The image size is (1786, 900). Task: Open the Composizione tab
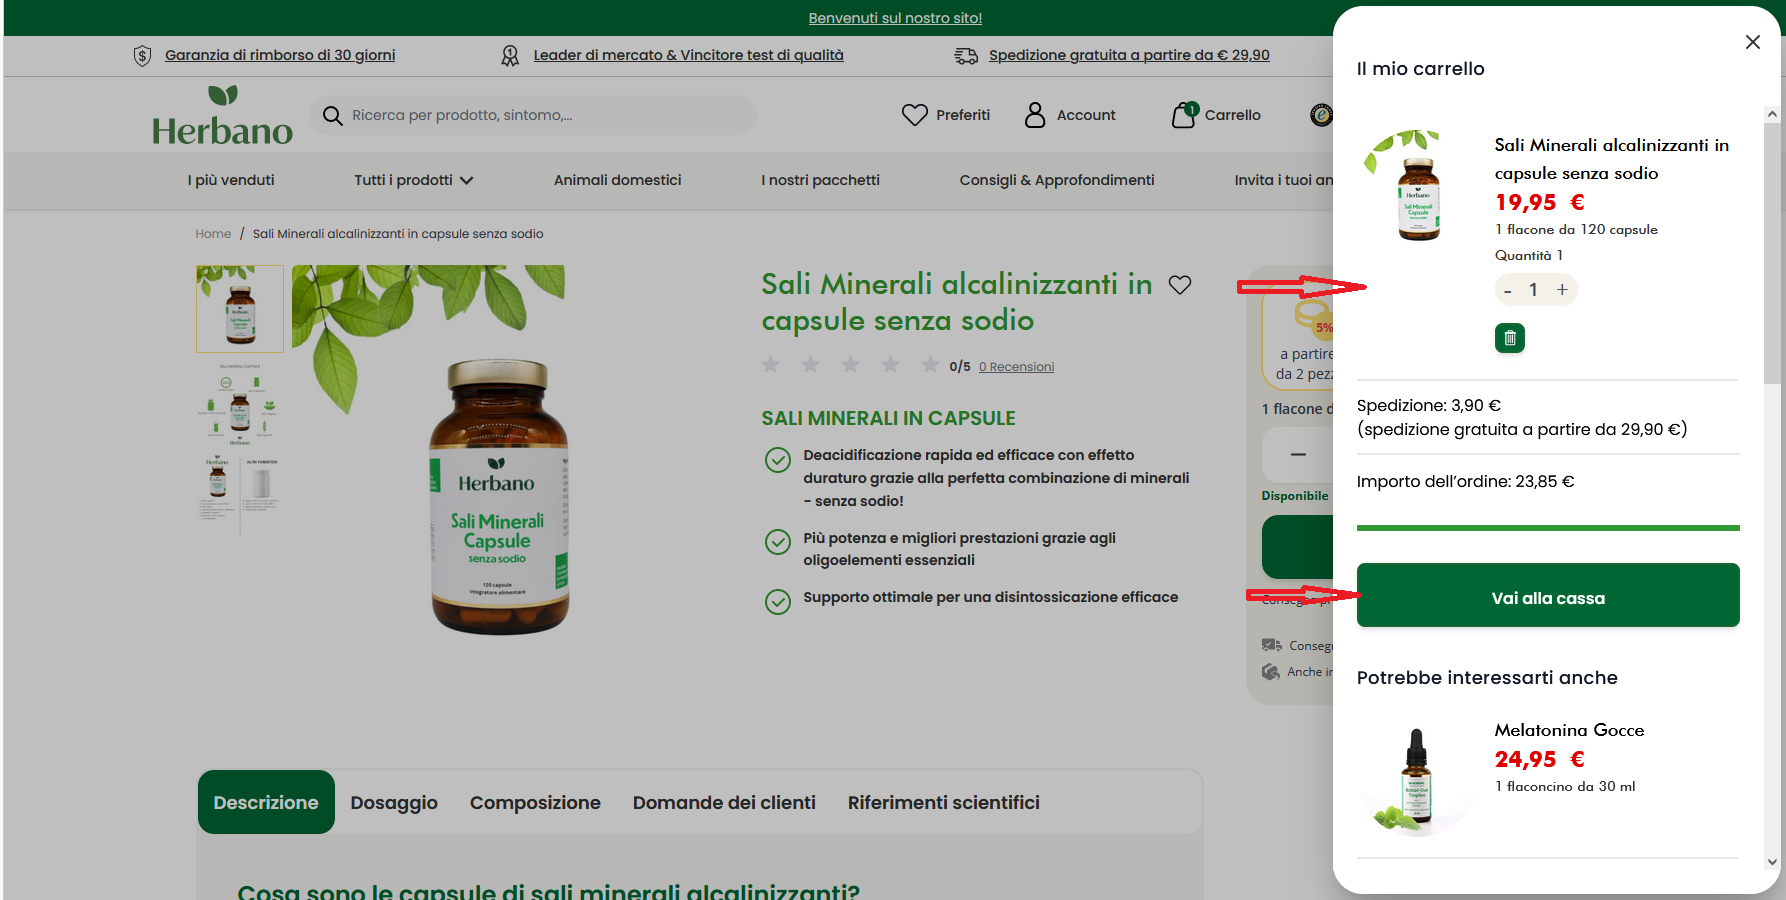[x=535, y=803]
